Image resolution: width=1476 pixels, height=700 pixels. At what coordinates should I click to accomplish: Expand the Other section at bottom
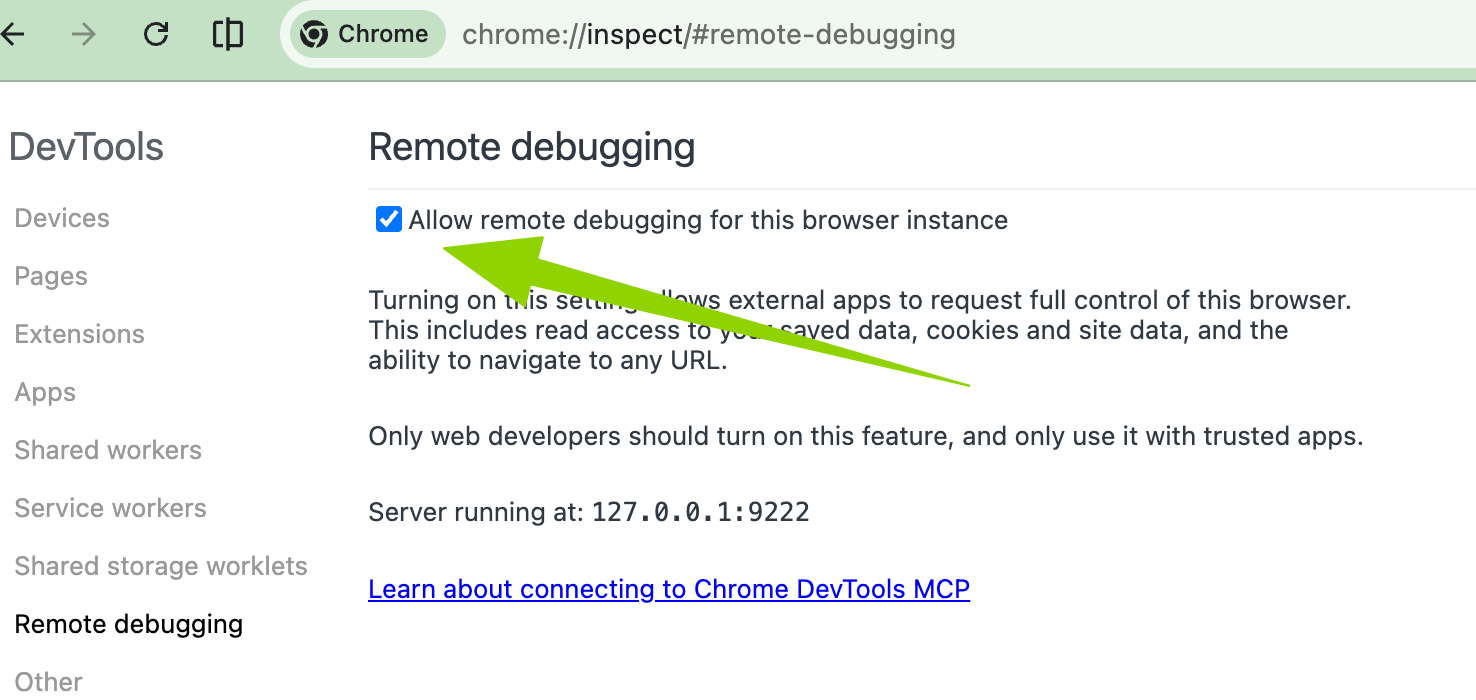(x=47, y=681)
